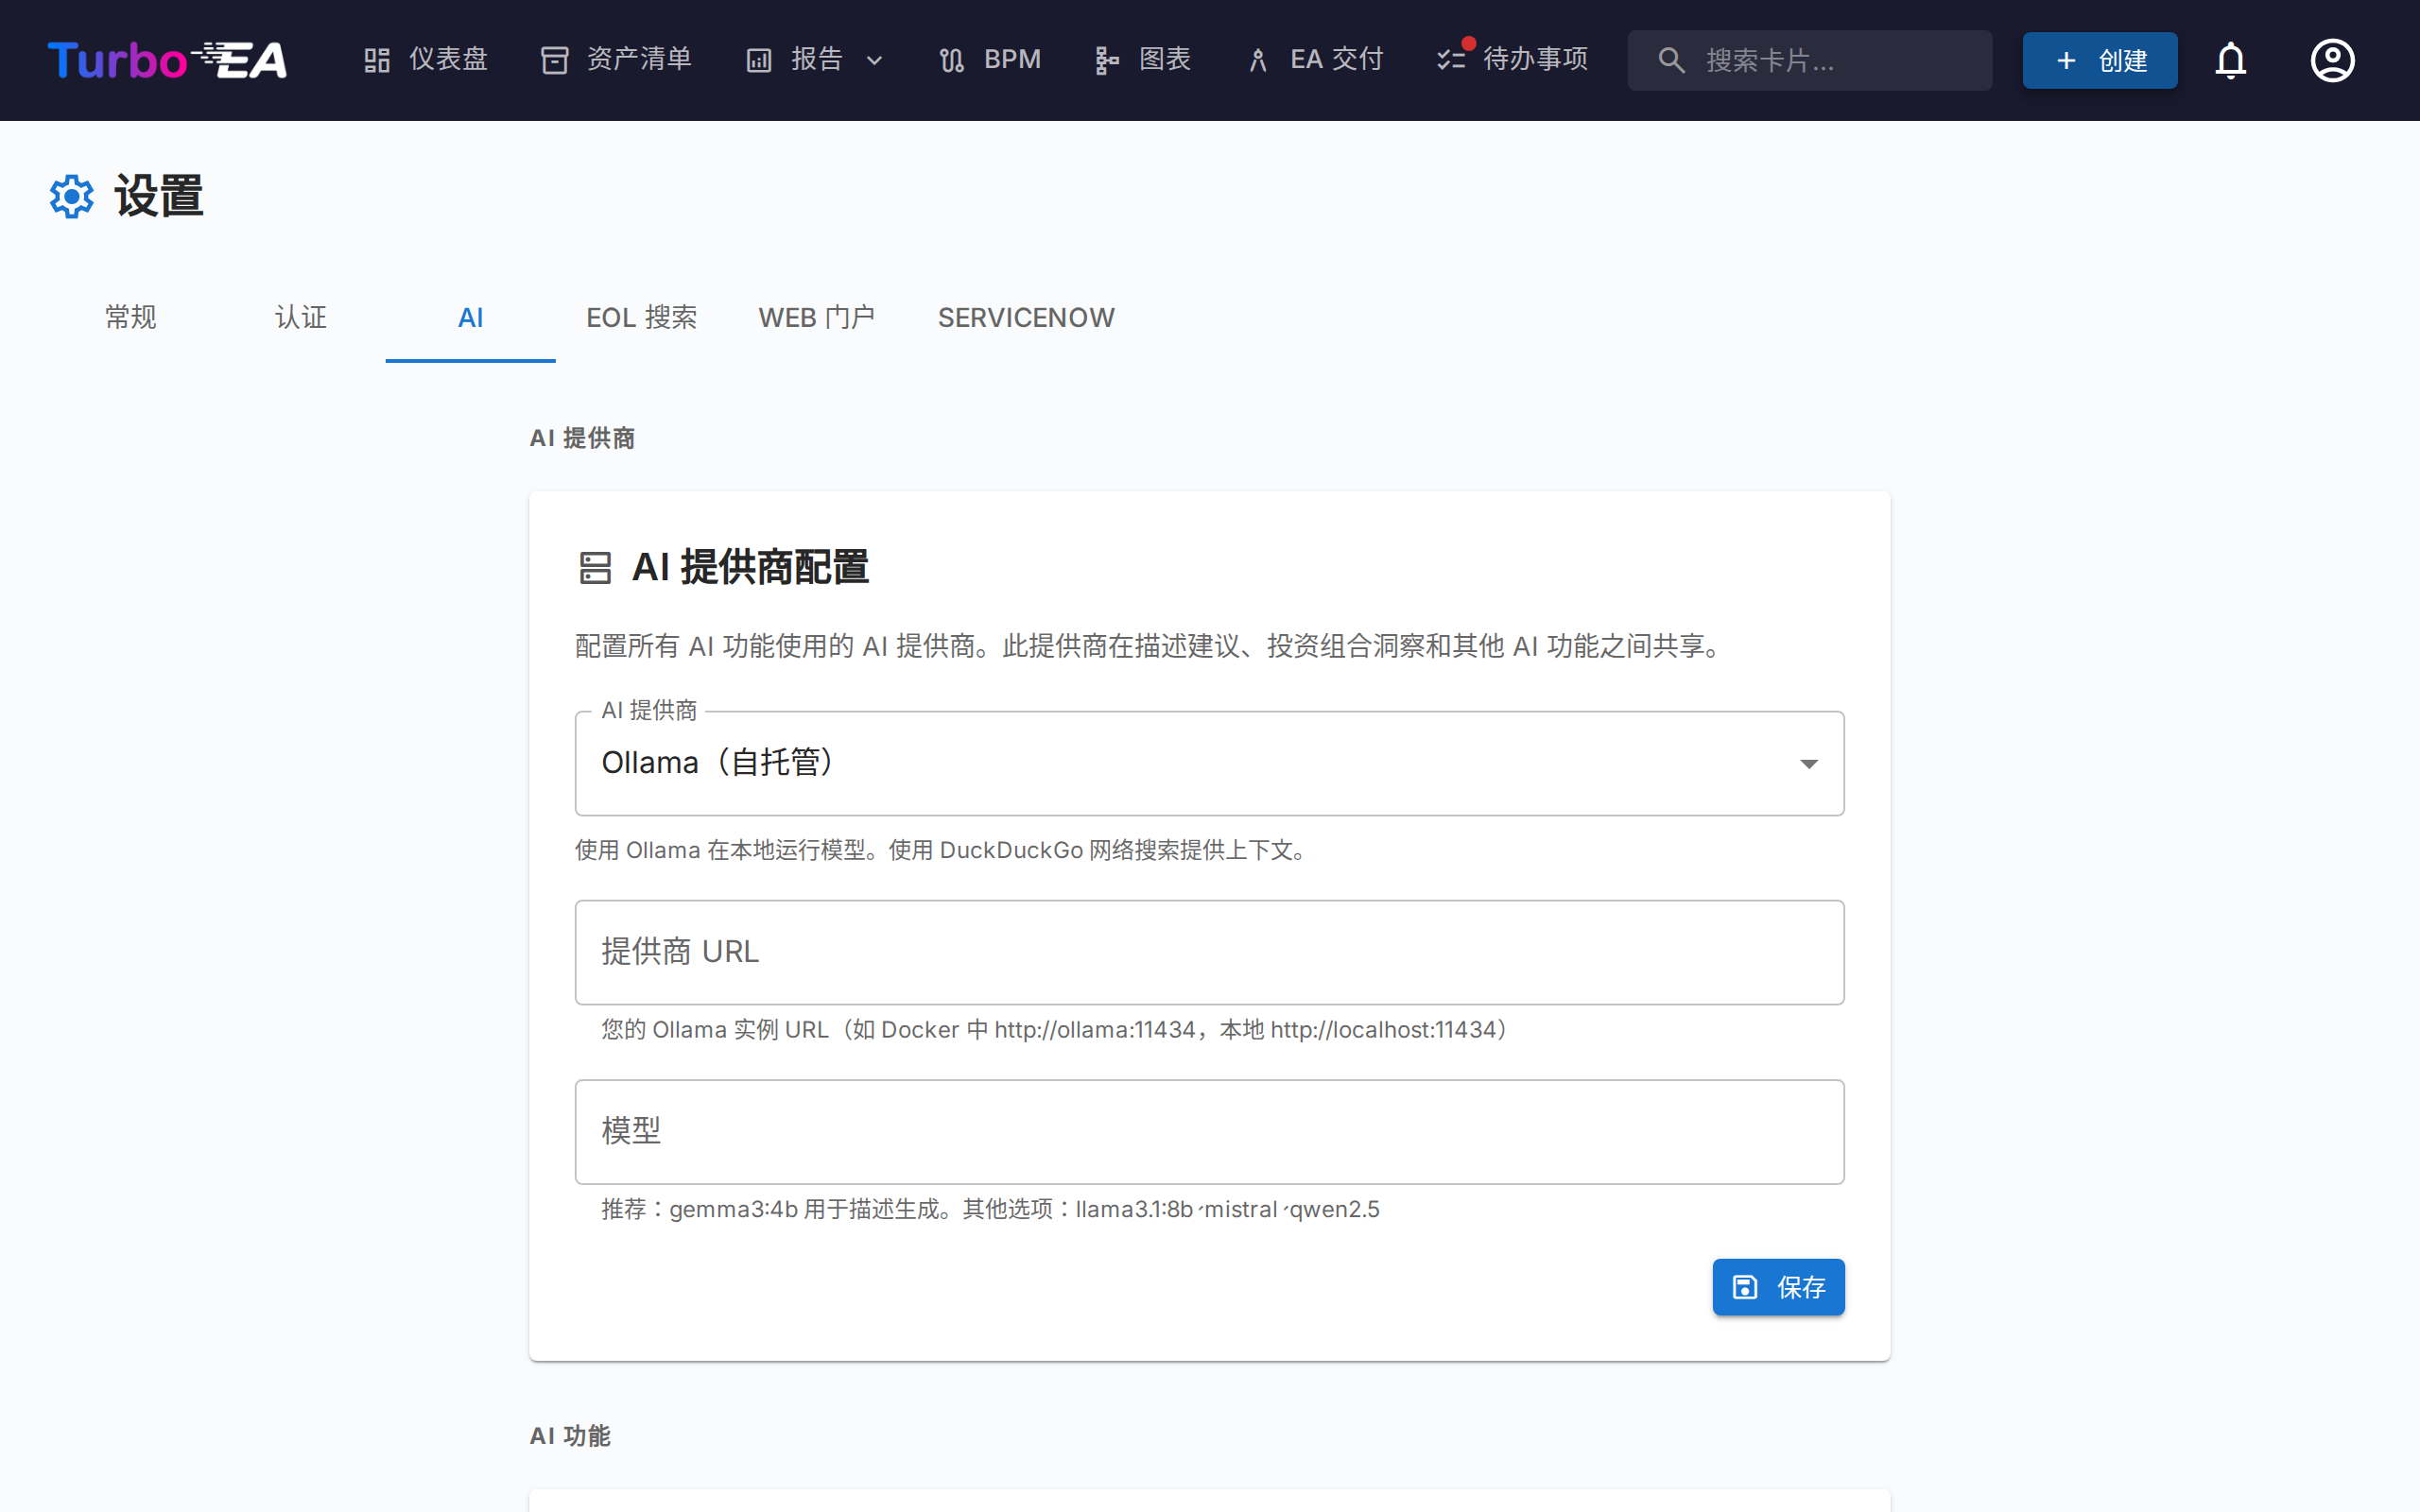This screenshot has width=2420, height=1512.
Task: Open the notification bell
Action: tap(2232, 60)
